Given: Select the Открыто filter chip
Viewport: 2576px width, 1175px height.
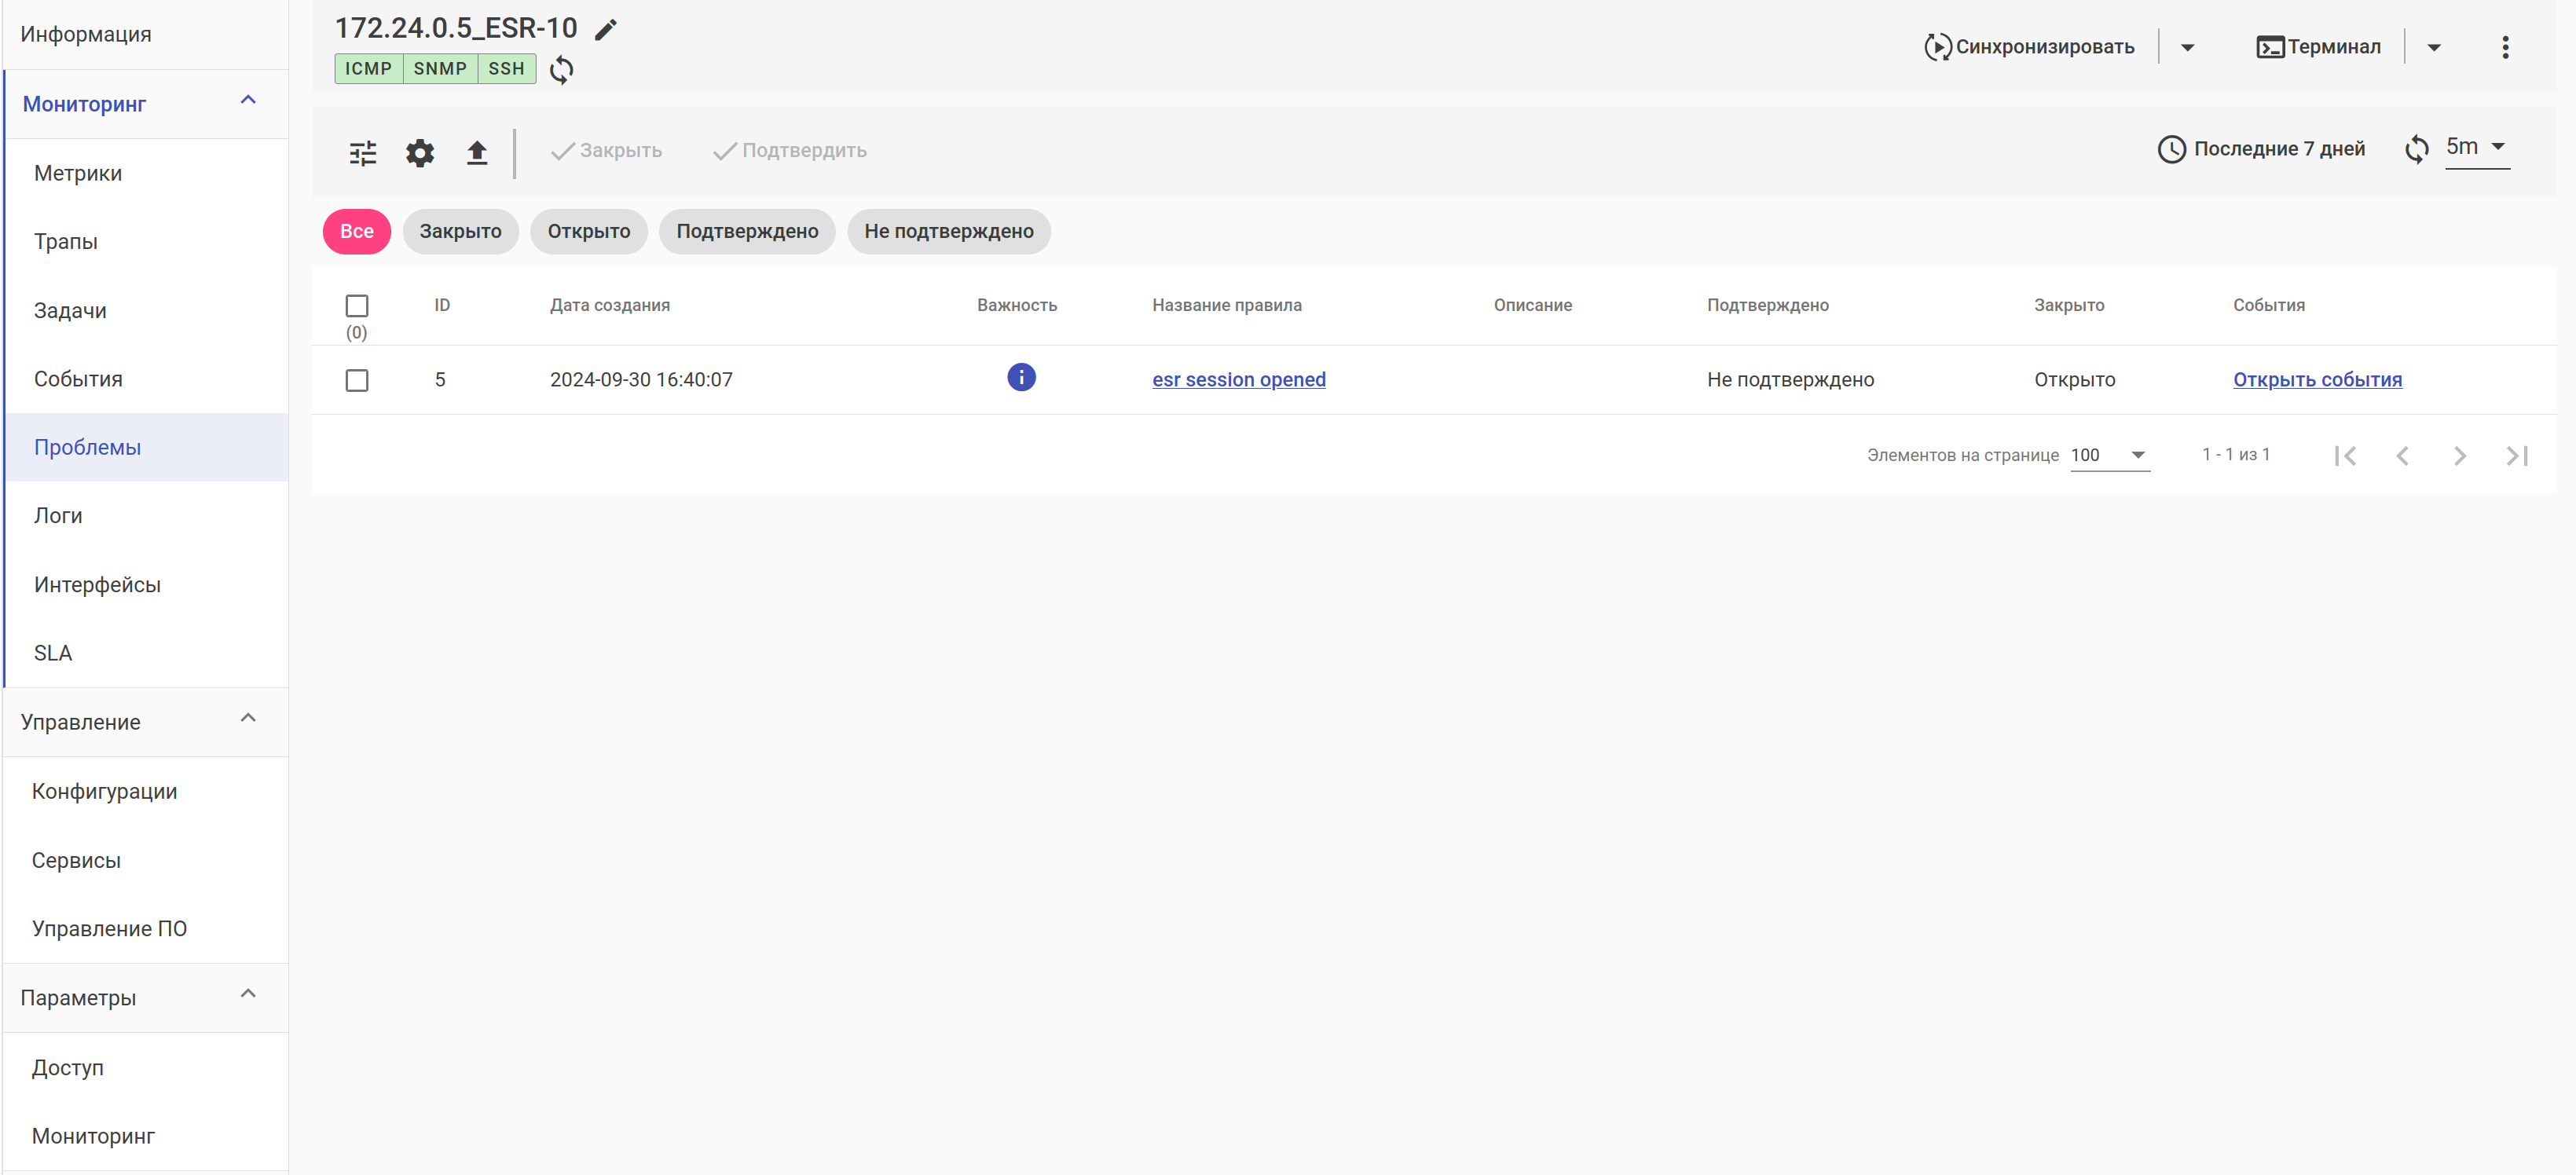Looking at the screenshot, I should 588,231.
